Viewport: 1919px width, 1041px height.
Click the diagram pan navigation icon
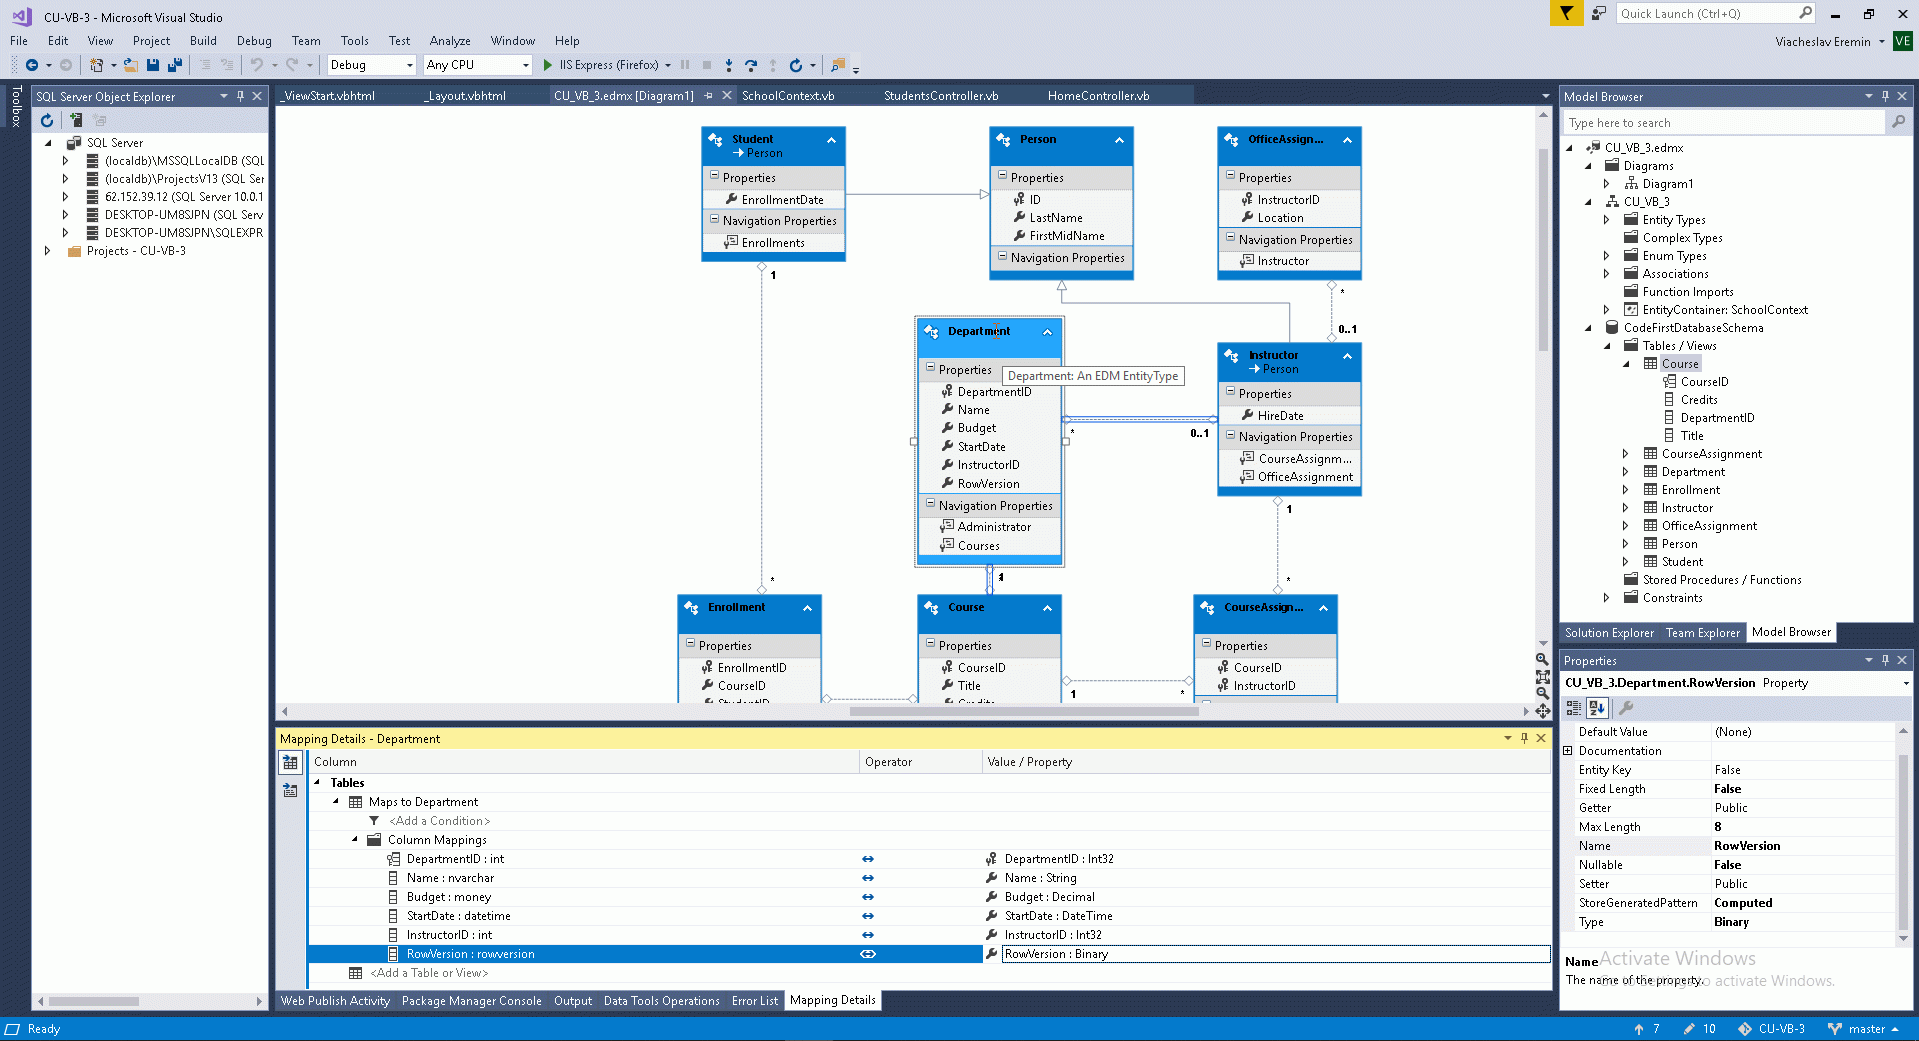pyautogui.click(x=1542, y=711)
